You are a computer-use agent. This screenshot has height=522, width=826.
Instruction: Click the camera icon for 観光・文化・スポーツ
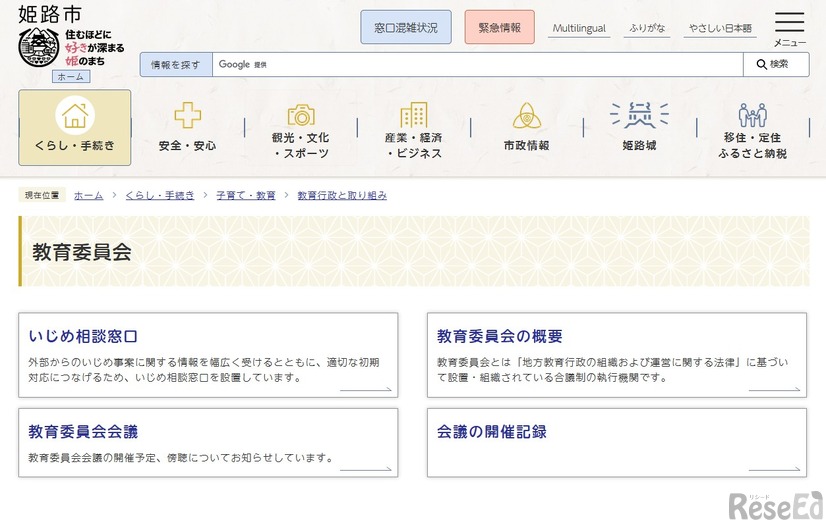point(301,115)
